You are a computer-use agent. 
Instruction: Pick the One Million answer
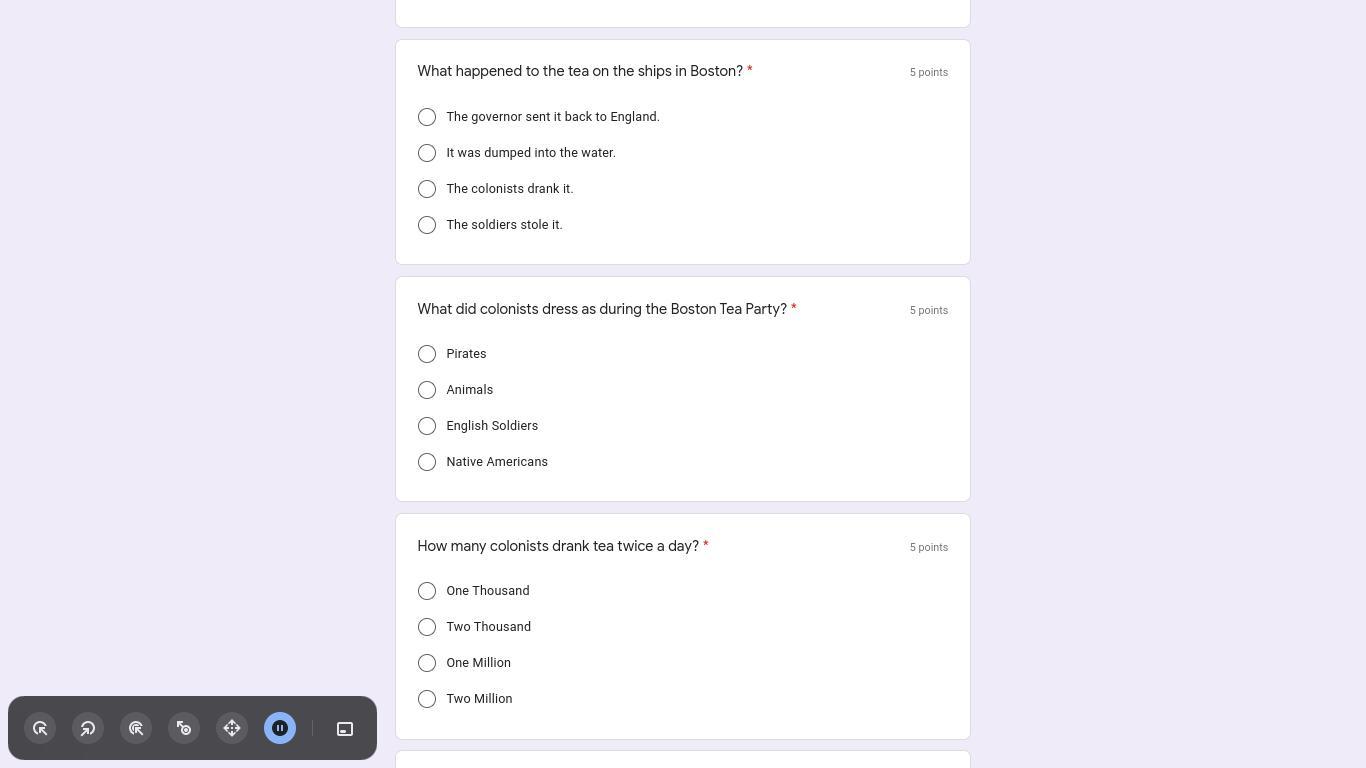coord(427,663)
